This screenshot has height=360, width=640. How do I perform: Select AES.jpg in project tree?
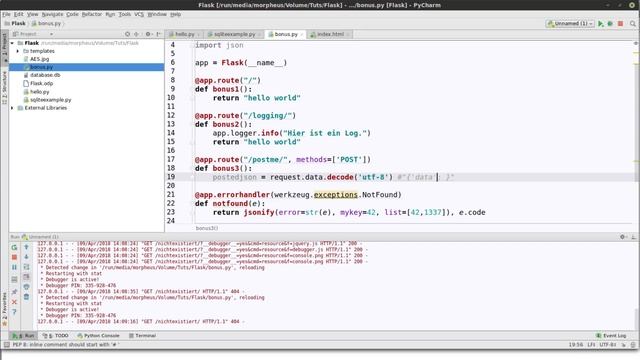[x=39, y=59]
